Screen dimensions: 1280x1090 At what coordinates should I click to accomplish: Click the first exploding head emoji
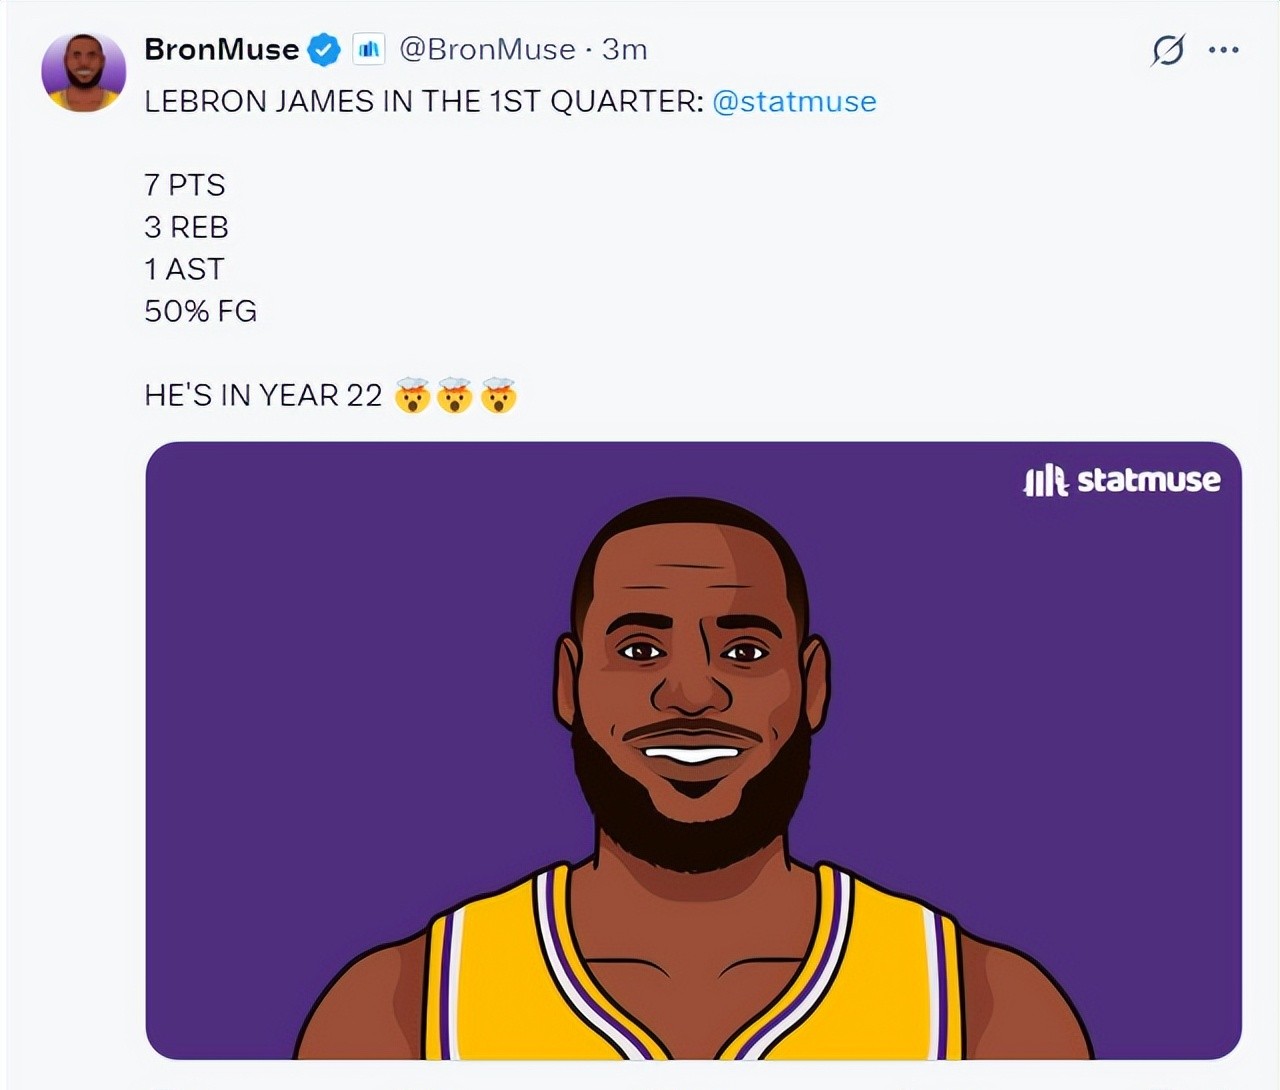pyautogui.click(x=412, y=396)
